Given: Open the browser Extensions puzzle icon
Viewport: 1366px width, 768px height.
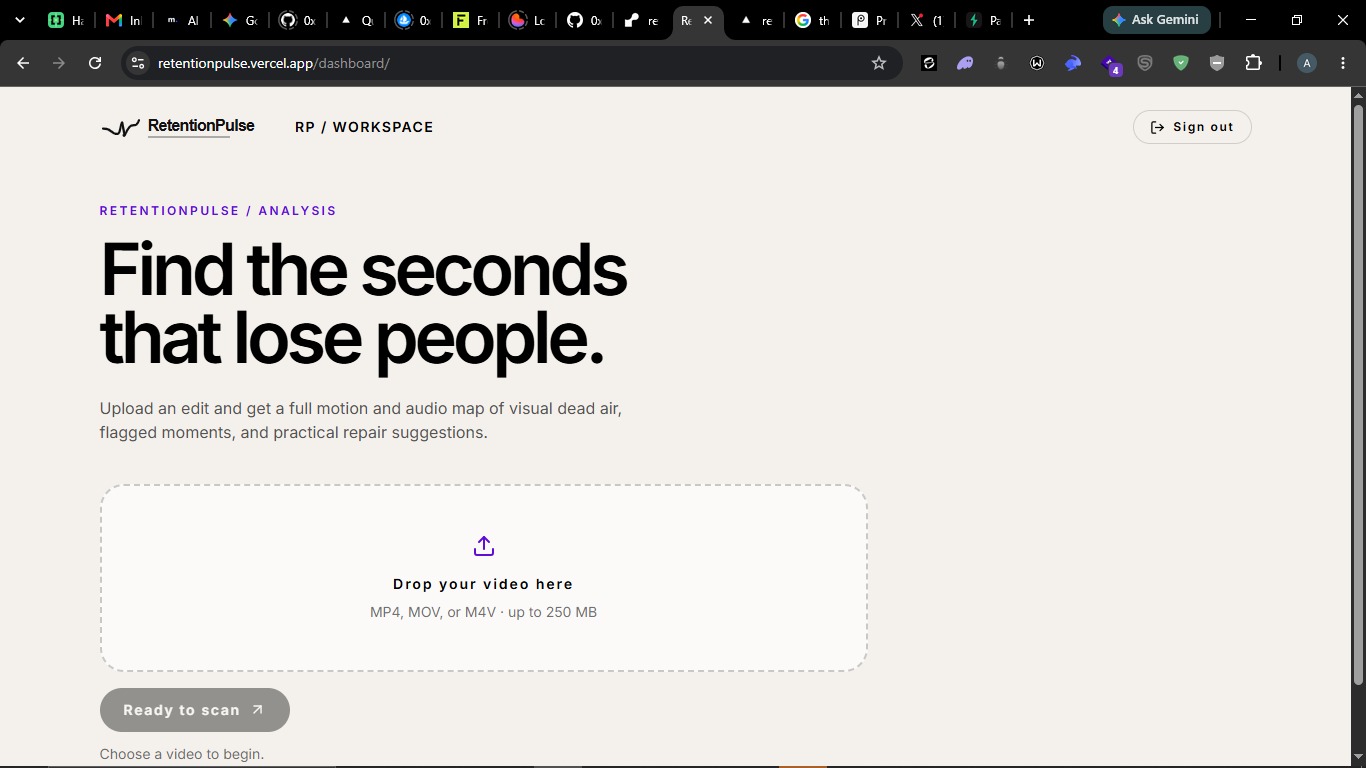Looking at the screenshot, I should tap(1253, 63).
